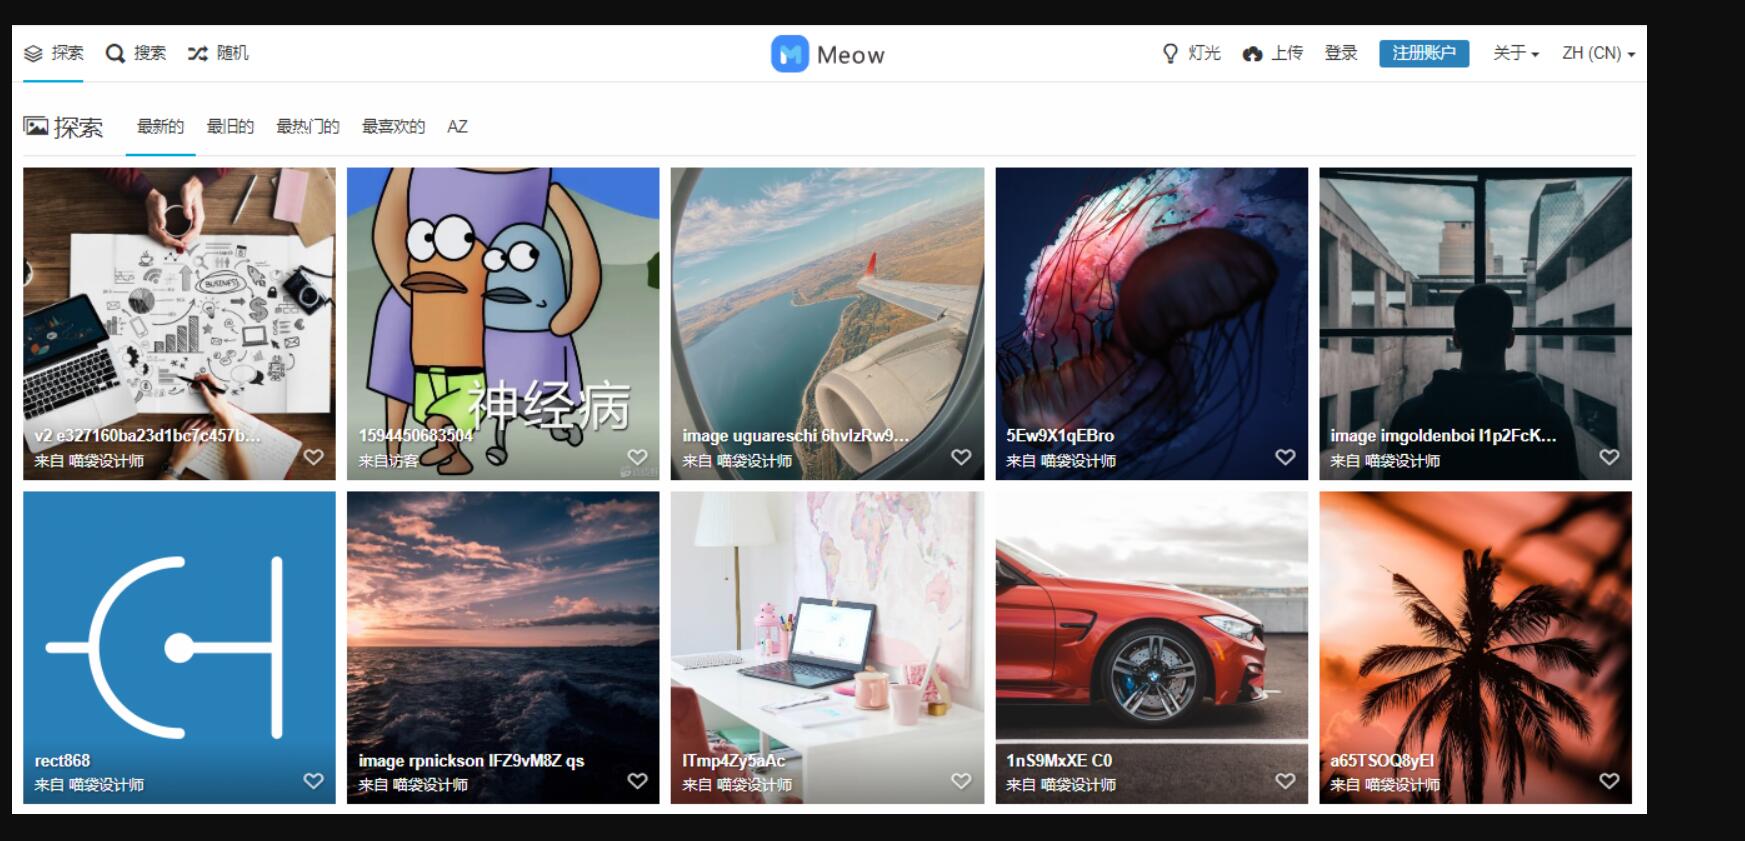The height and width of the screenshot is (841, 1745).
Task: Click the 上传 cloud upload icon
Action: (x=1252, y=54)
